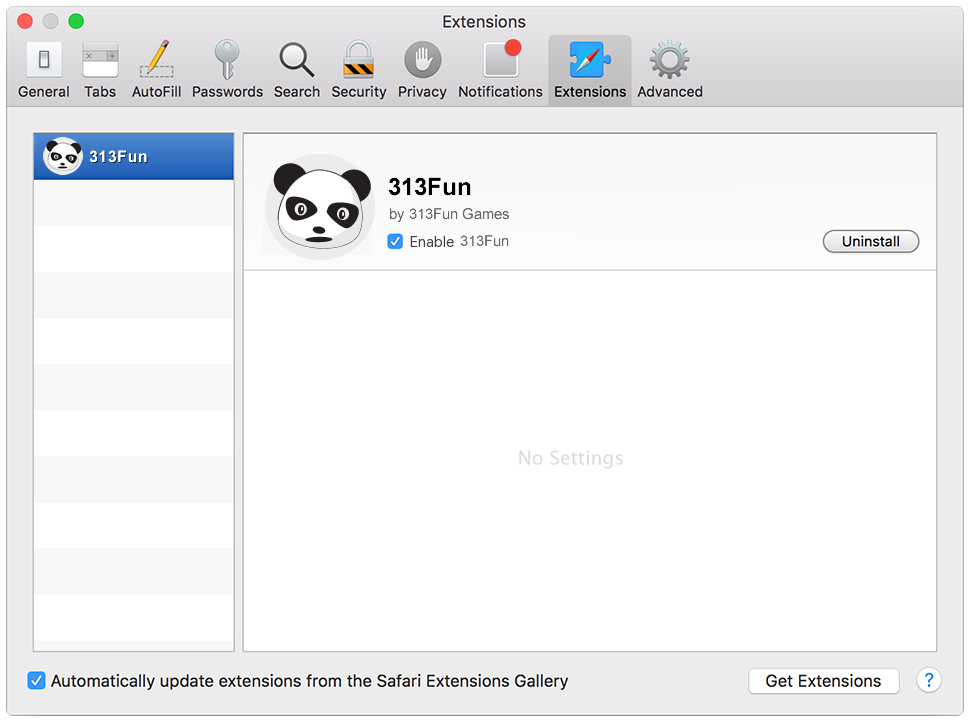
Task: Click the Uninstall button
Action: point(870,241)
